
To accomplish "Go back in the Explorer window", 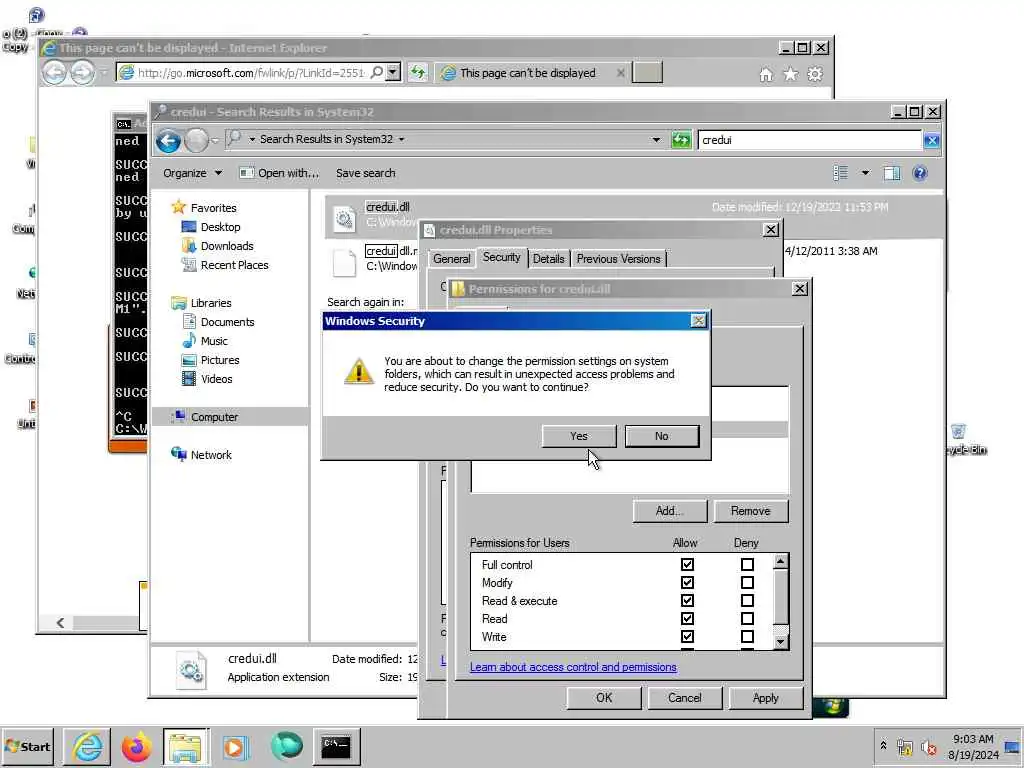I will tap(168, 140).
